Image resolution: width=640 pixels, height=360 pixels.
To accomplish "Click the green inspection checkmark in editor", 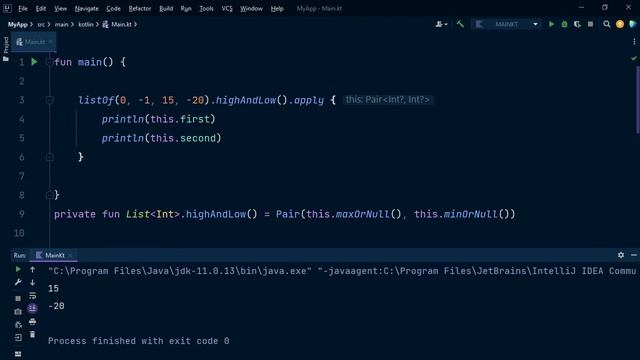I will pos(633,58).
